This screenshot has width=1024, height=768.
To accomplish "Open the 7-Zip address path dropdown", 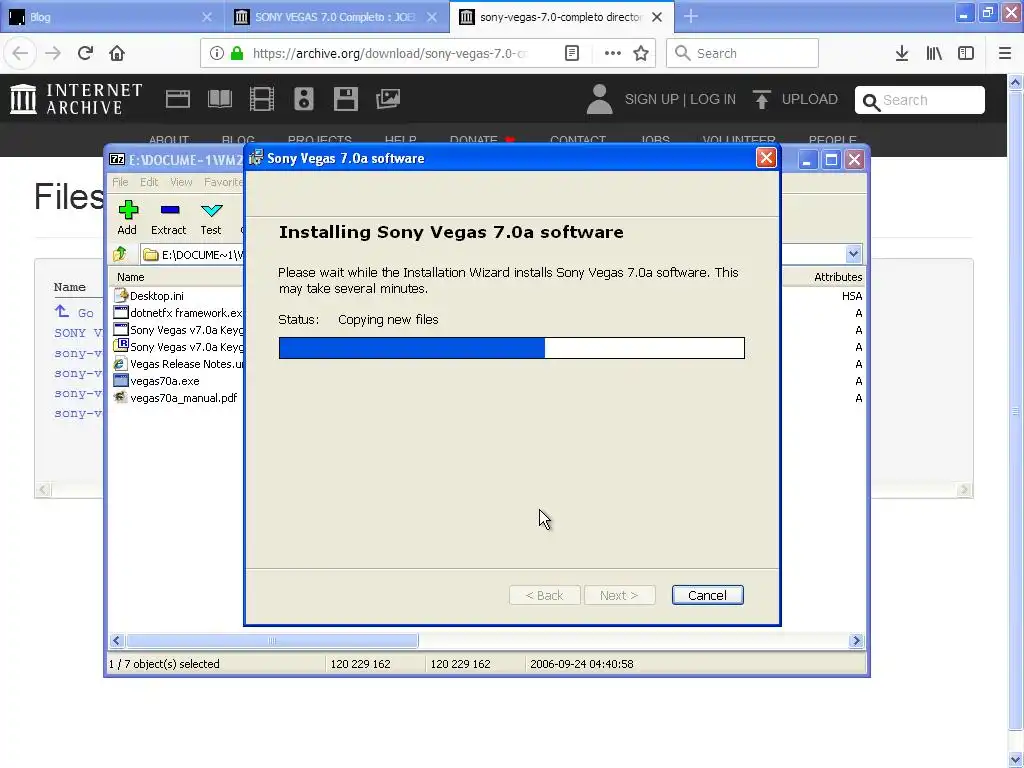I will [x=853, y=254].
